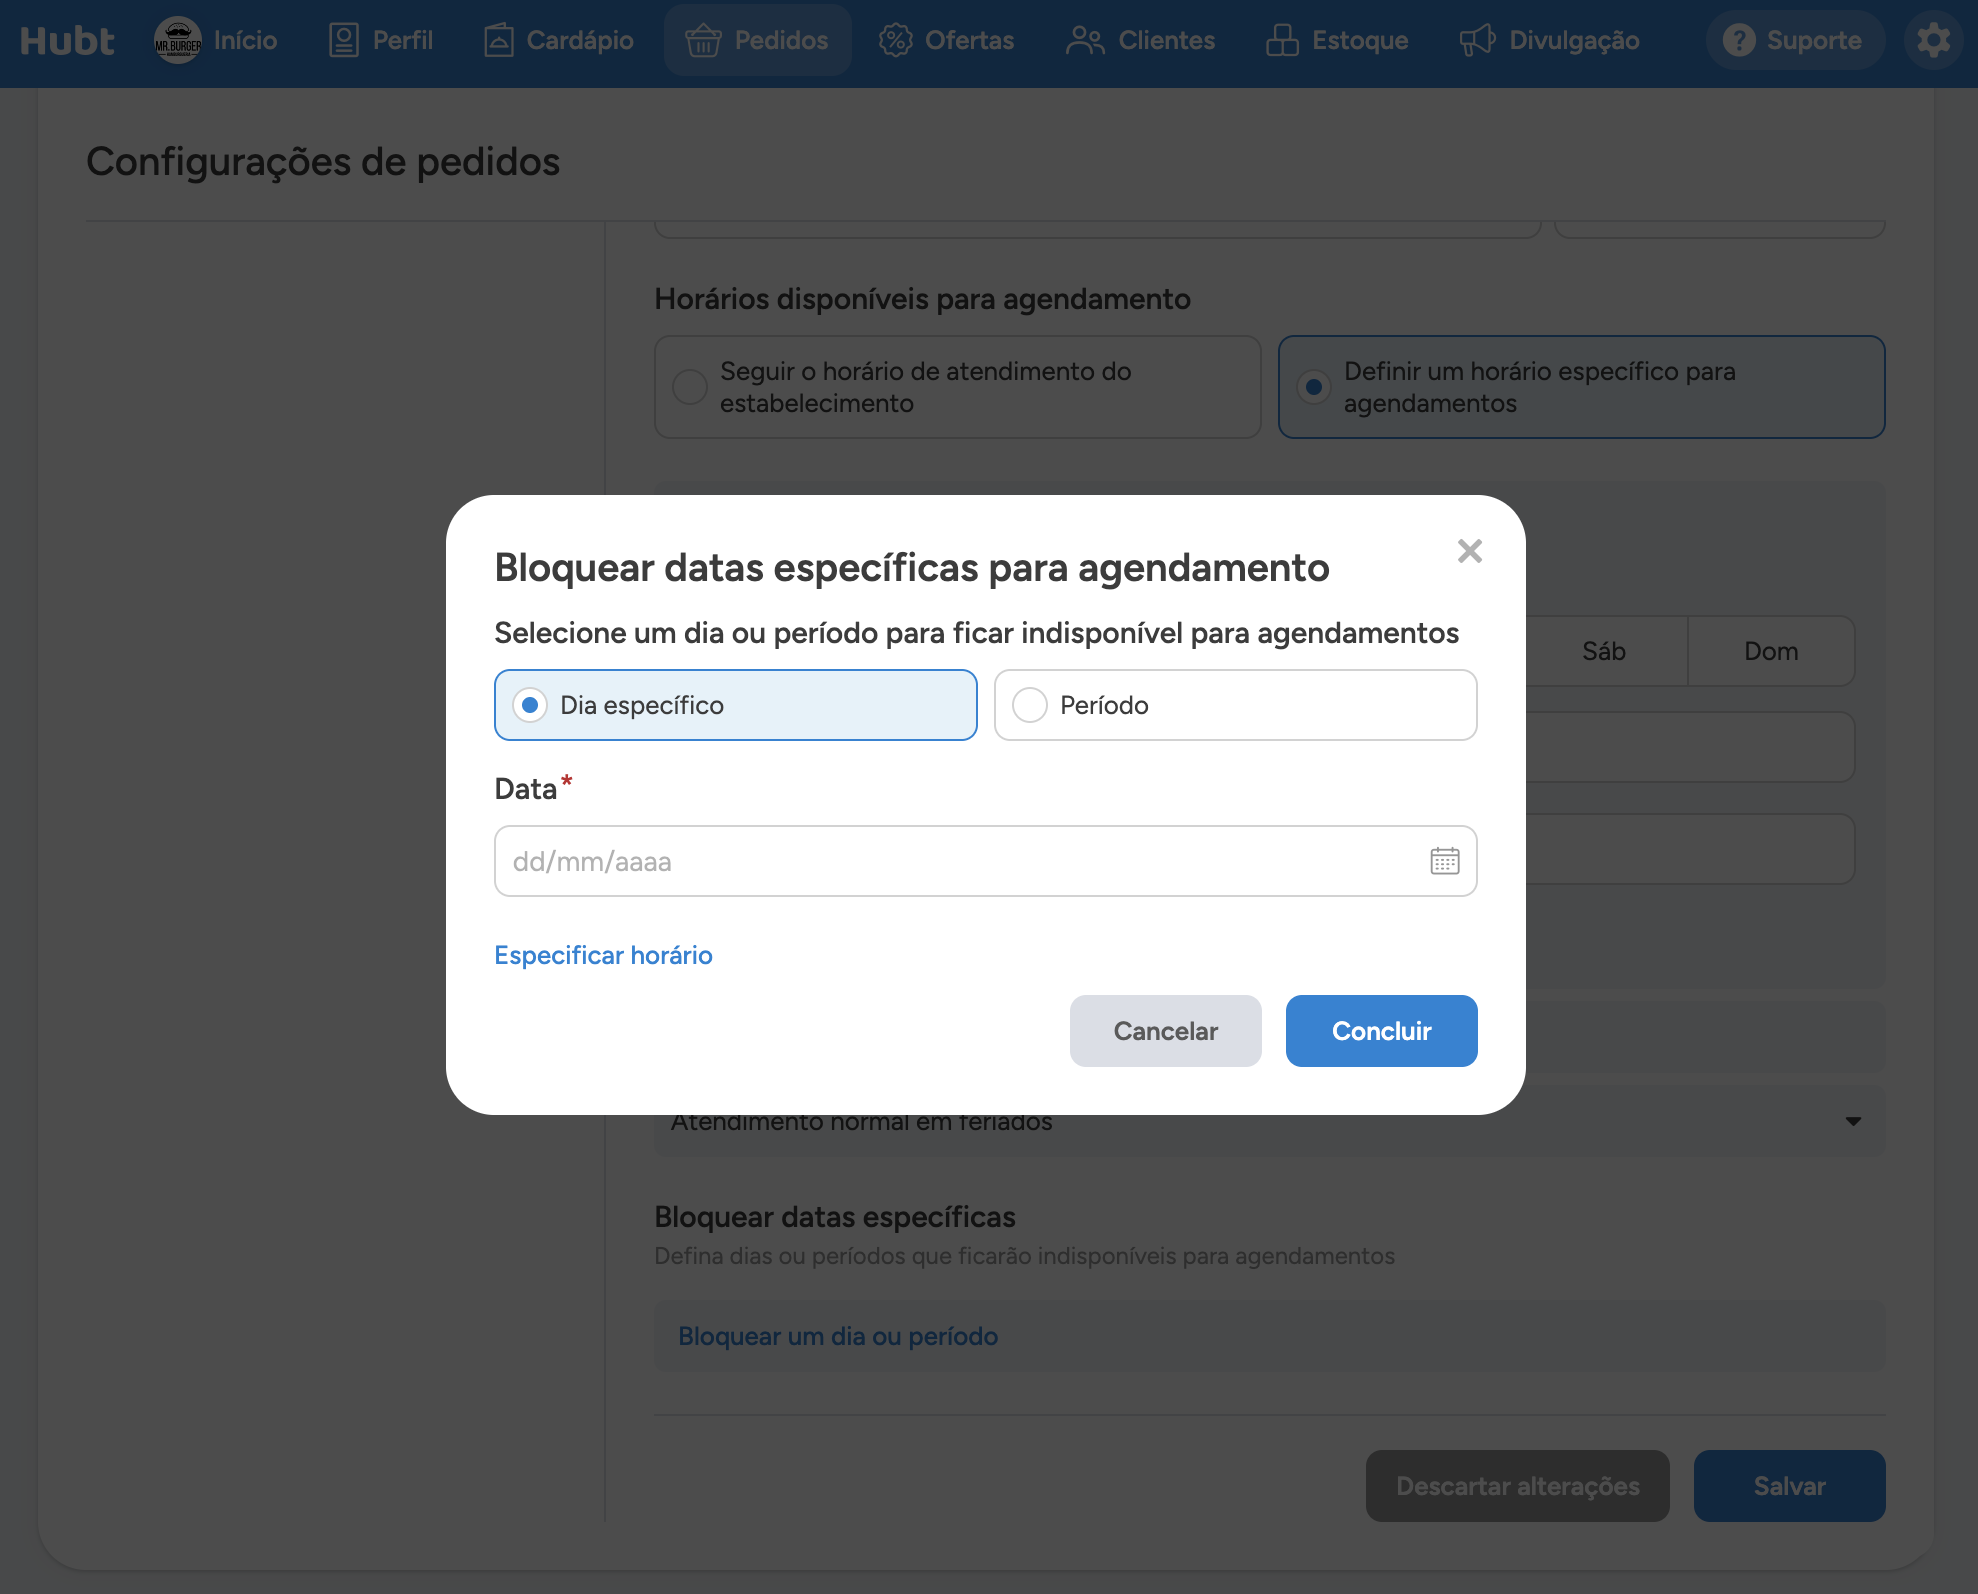Click the Ofertas discount badge icon

[x=895, y=41]
